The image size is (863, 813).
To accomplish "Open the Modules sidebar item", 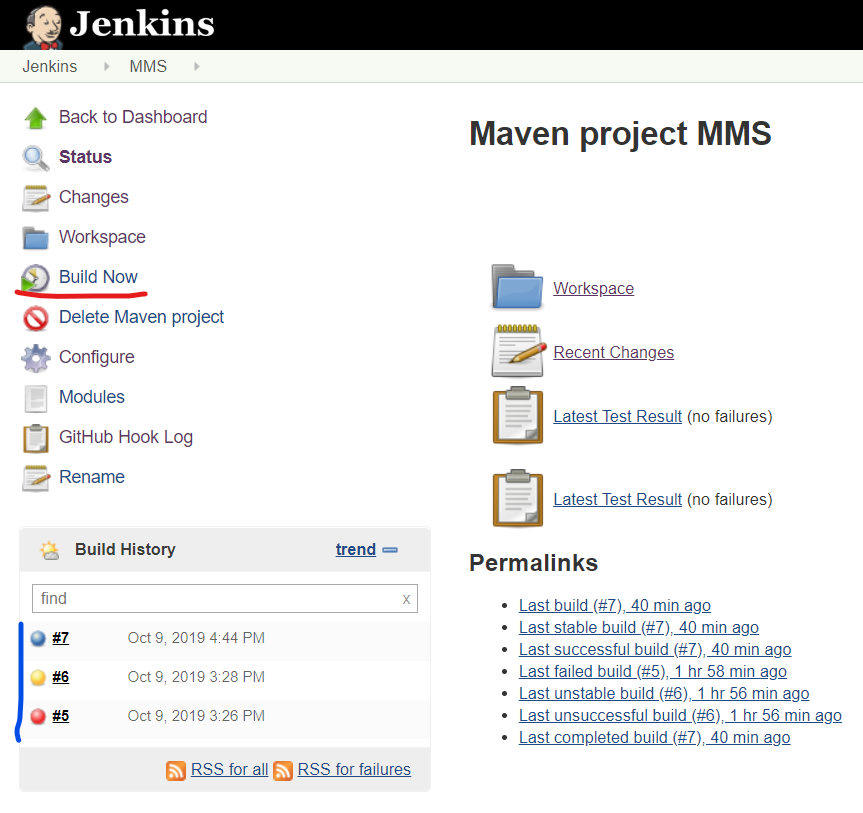I will 92,397.
